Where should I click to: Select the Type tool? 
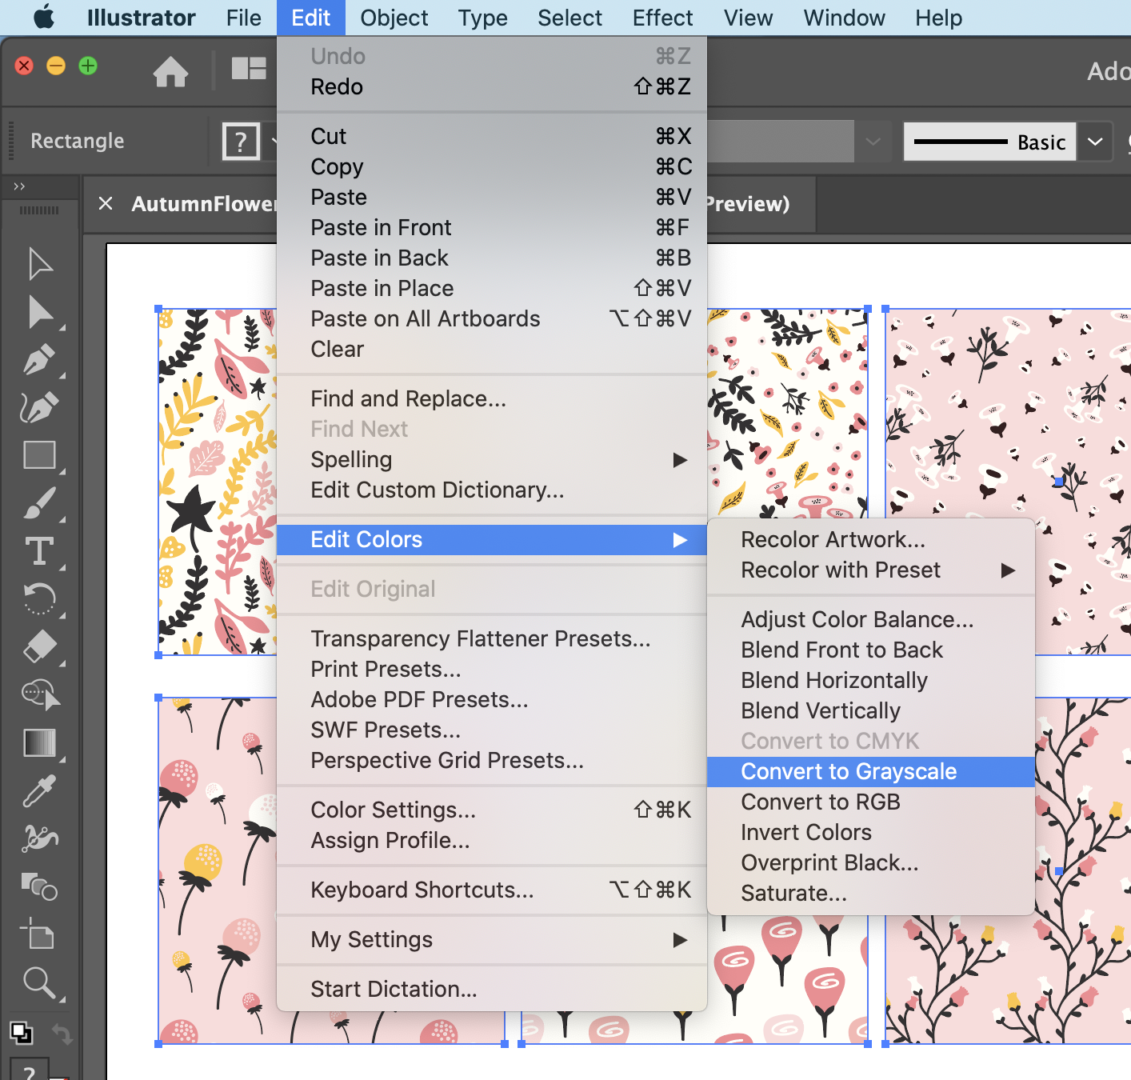[39, 551]
